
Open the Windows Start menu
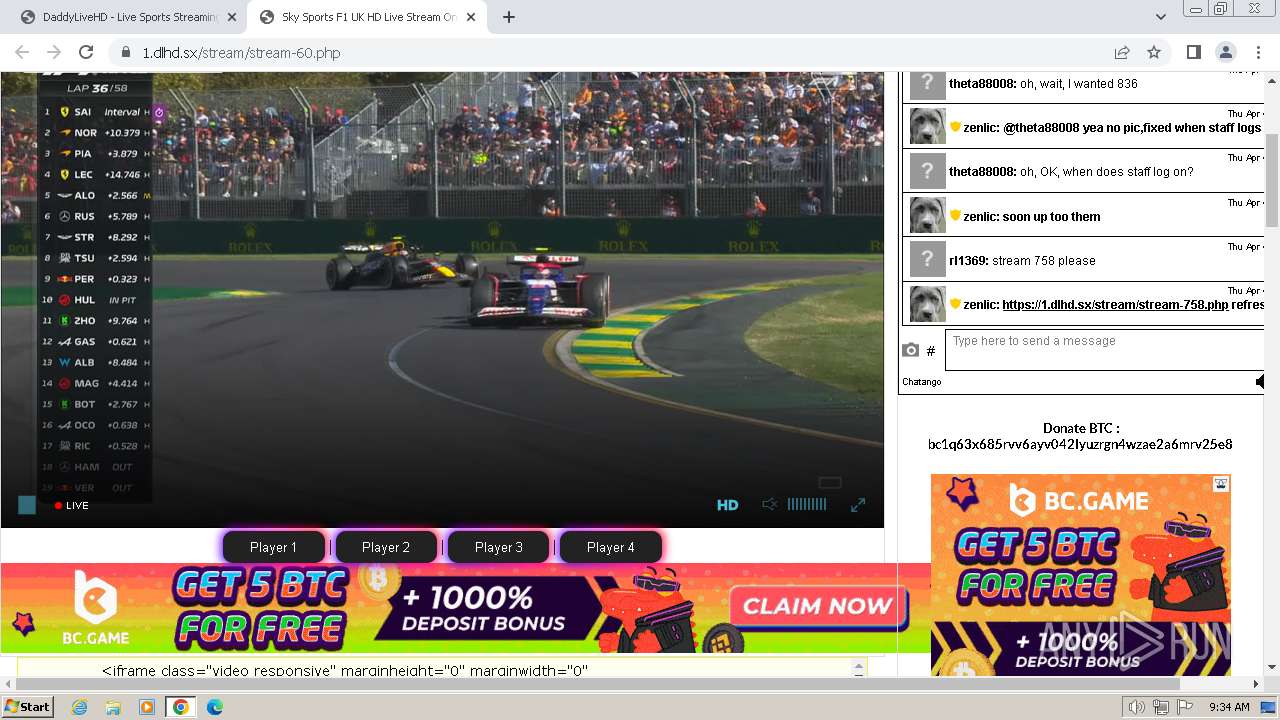[28, 707]
